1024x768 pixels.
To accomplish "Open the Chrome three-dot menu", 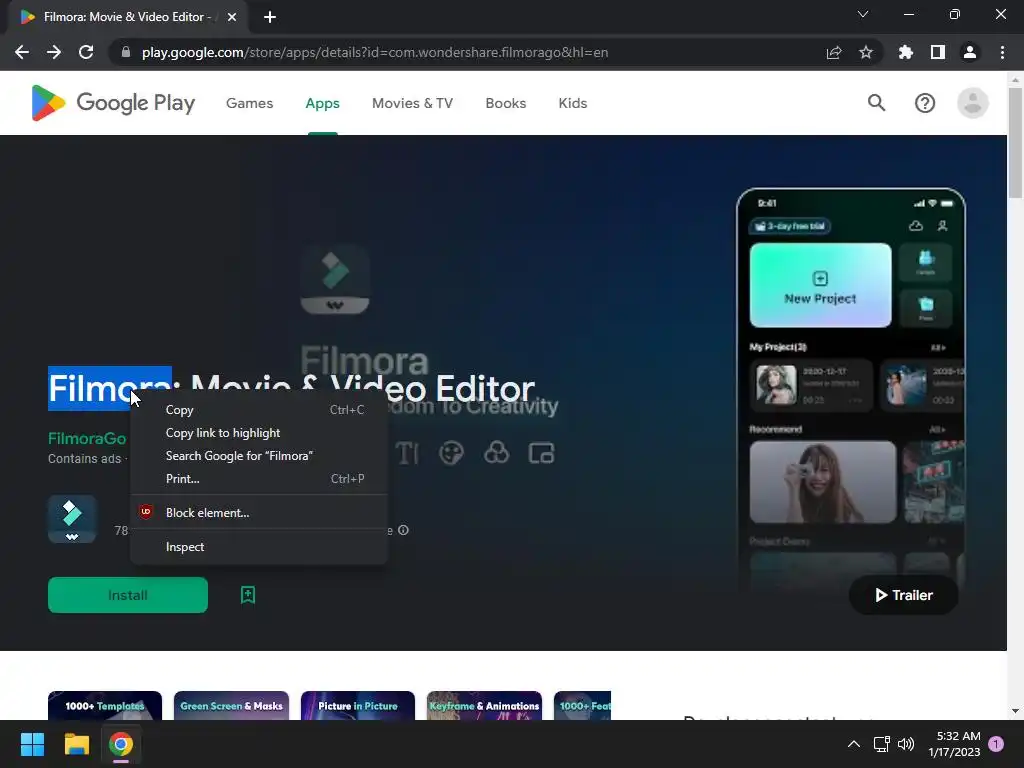I will click(1002, 52).
